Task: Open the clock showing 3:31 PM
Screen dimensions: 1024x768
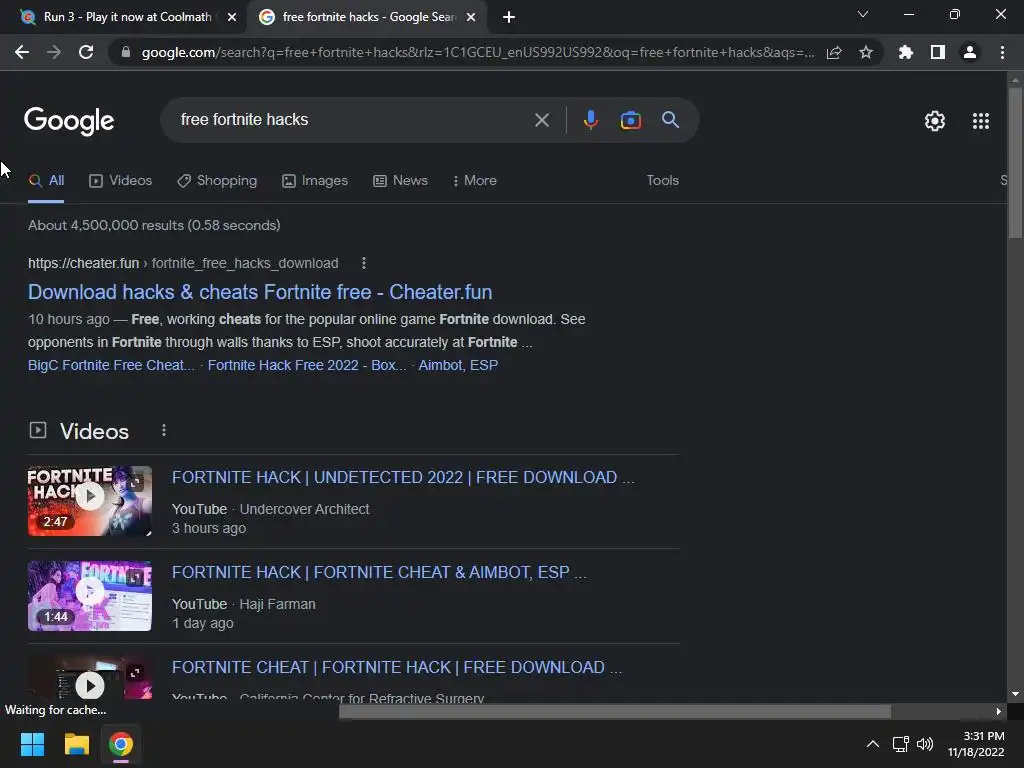Action: [976, 744]
